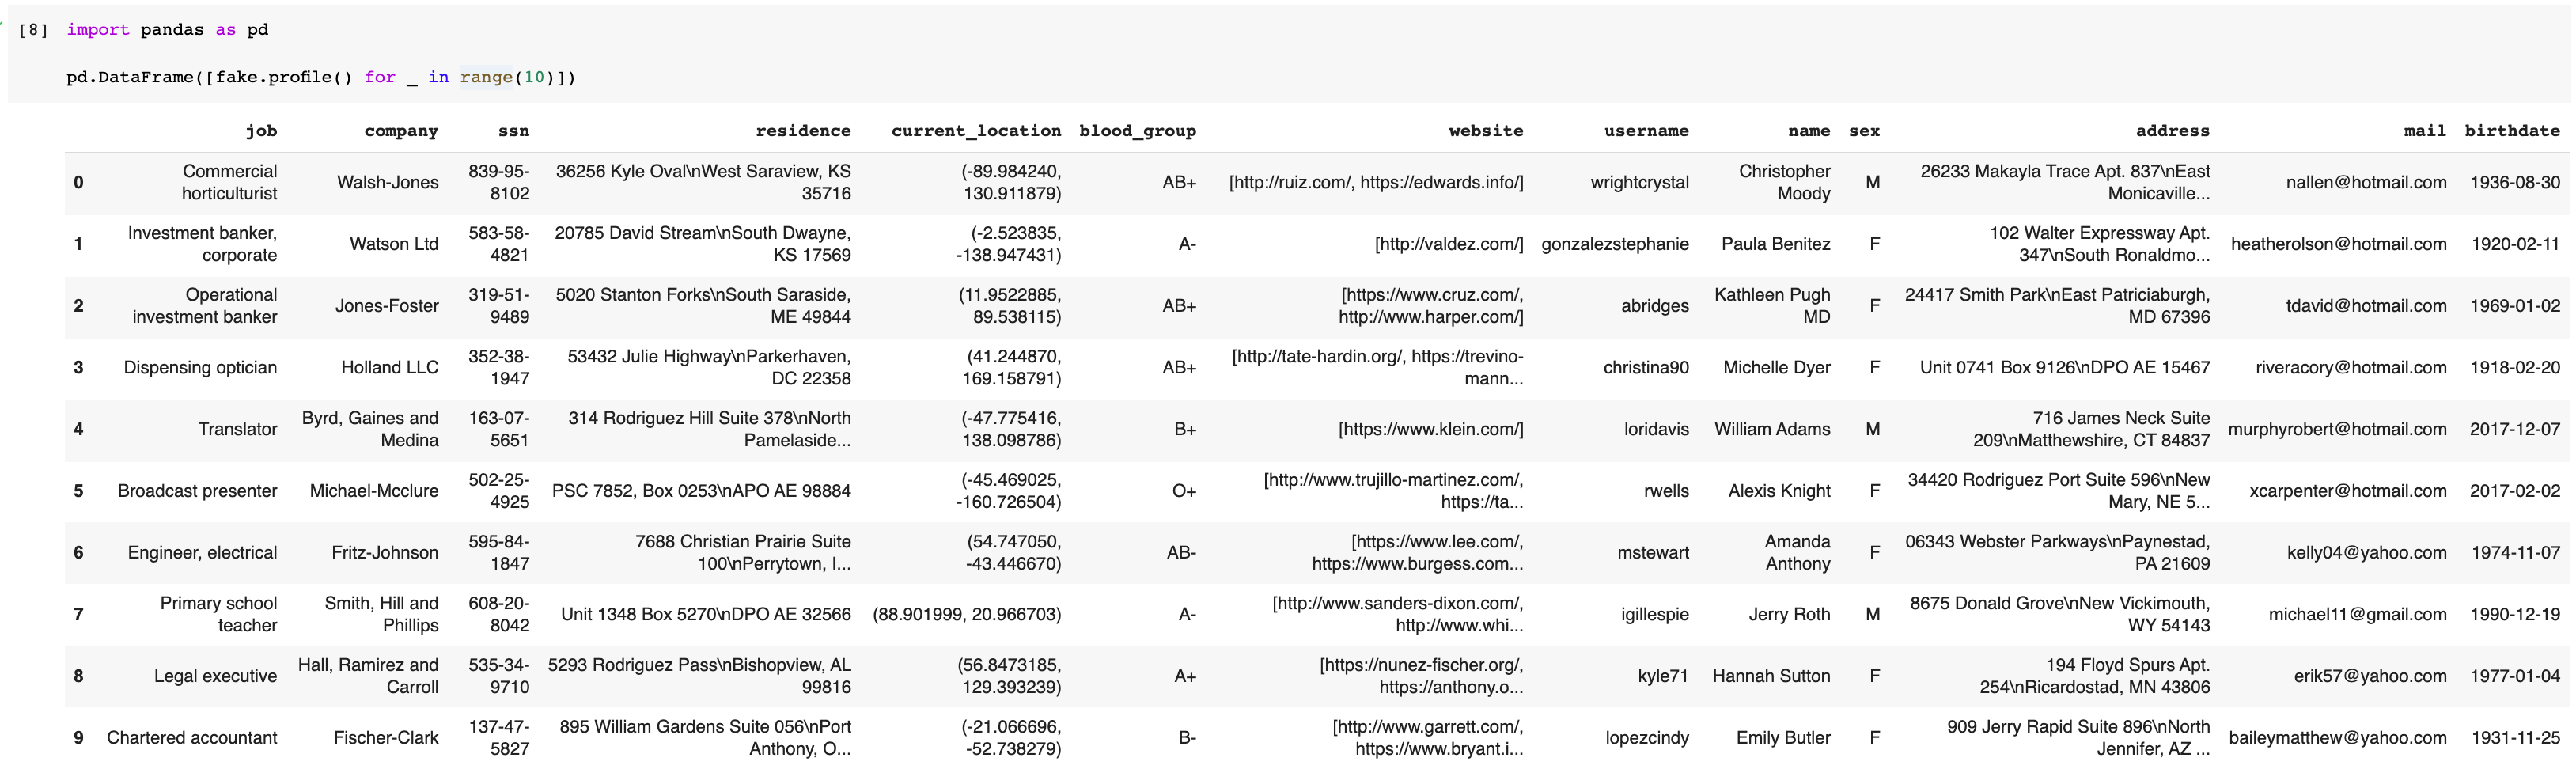
Task: Select the 'Legal executive' job cell
Action: [215, 676]
